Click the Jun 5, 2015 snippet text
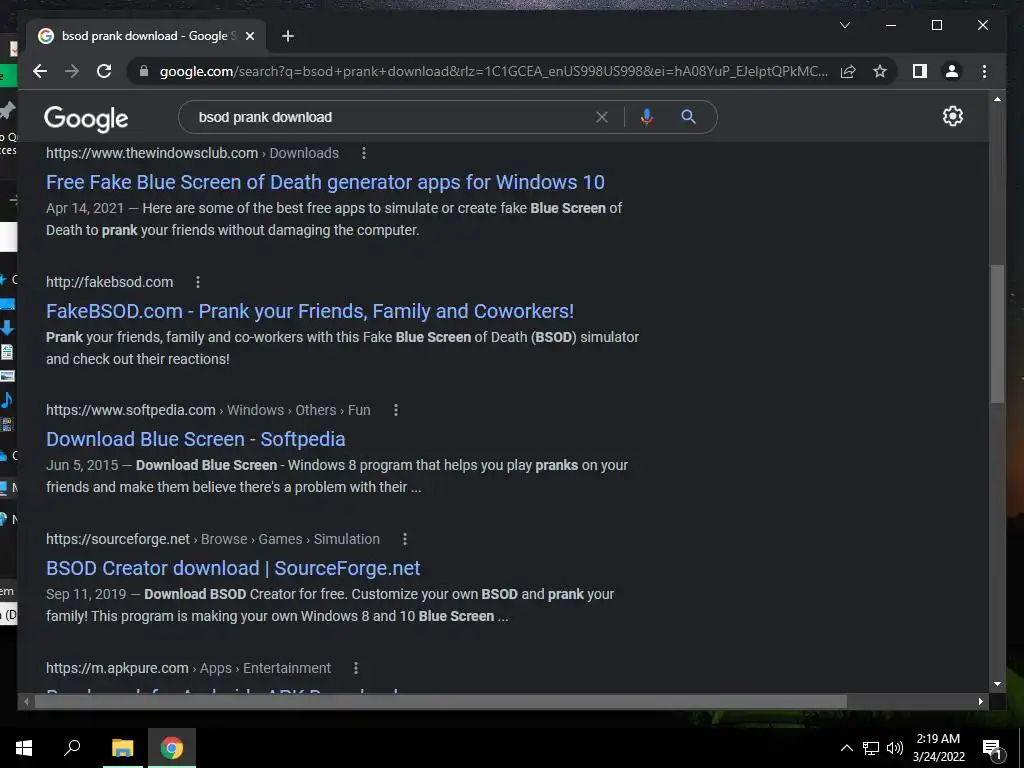The image size is (1024, 768). 82,465
